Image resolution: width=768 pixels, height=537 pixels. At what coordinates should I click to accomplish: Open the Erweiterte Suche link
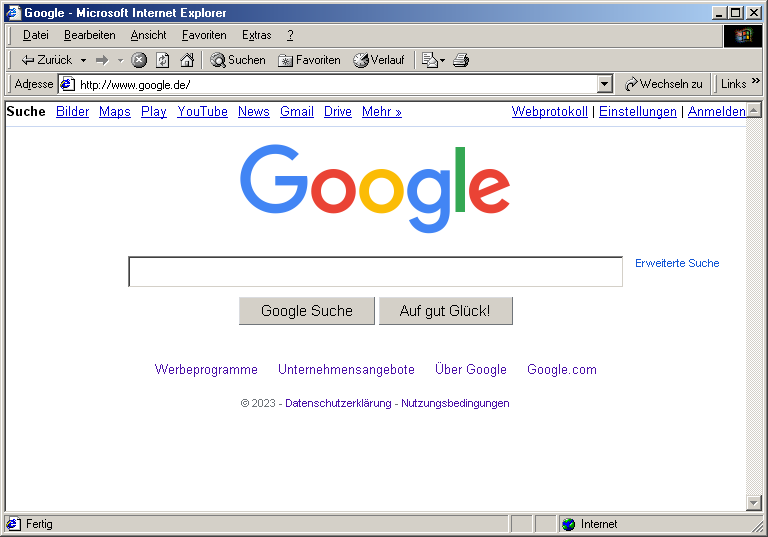[x=677, y=263]
